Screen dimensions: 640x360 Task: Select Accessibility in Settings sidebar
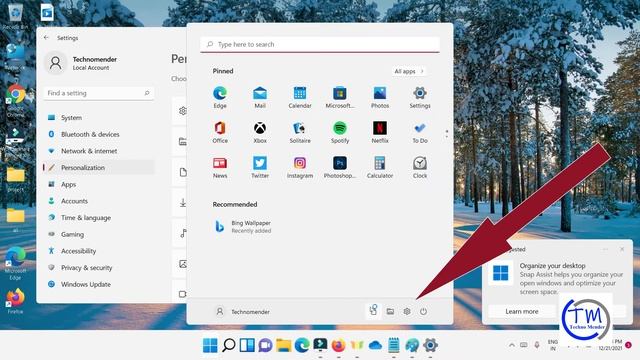tap(98, 251)
